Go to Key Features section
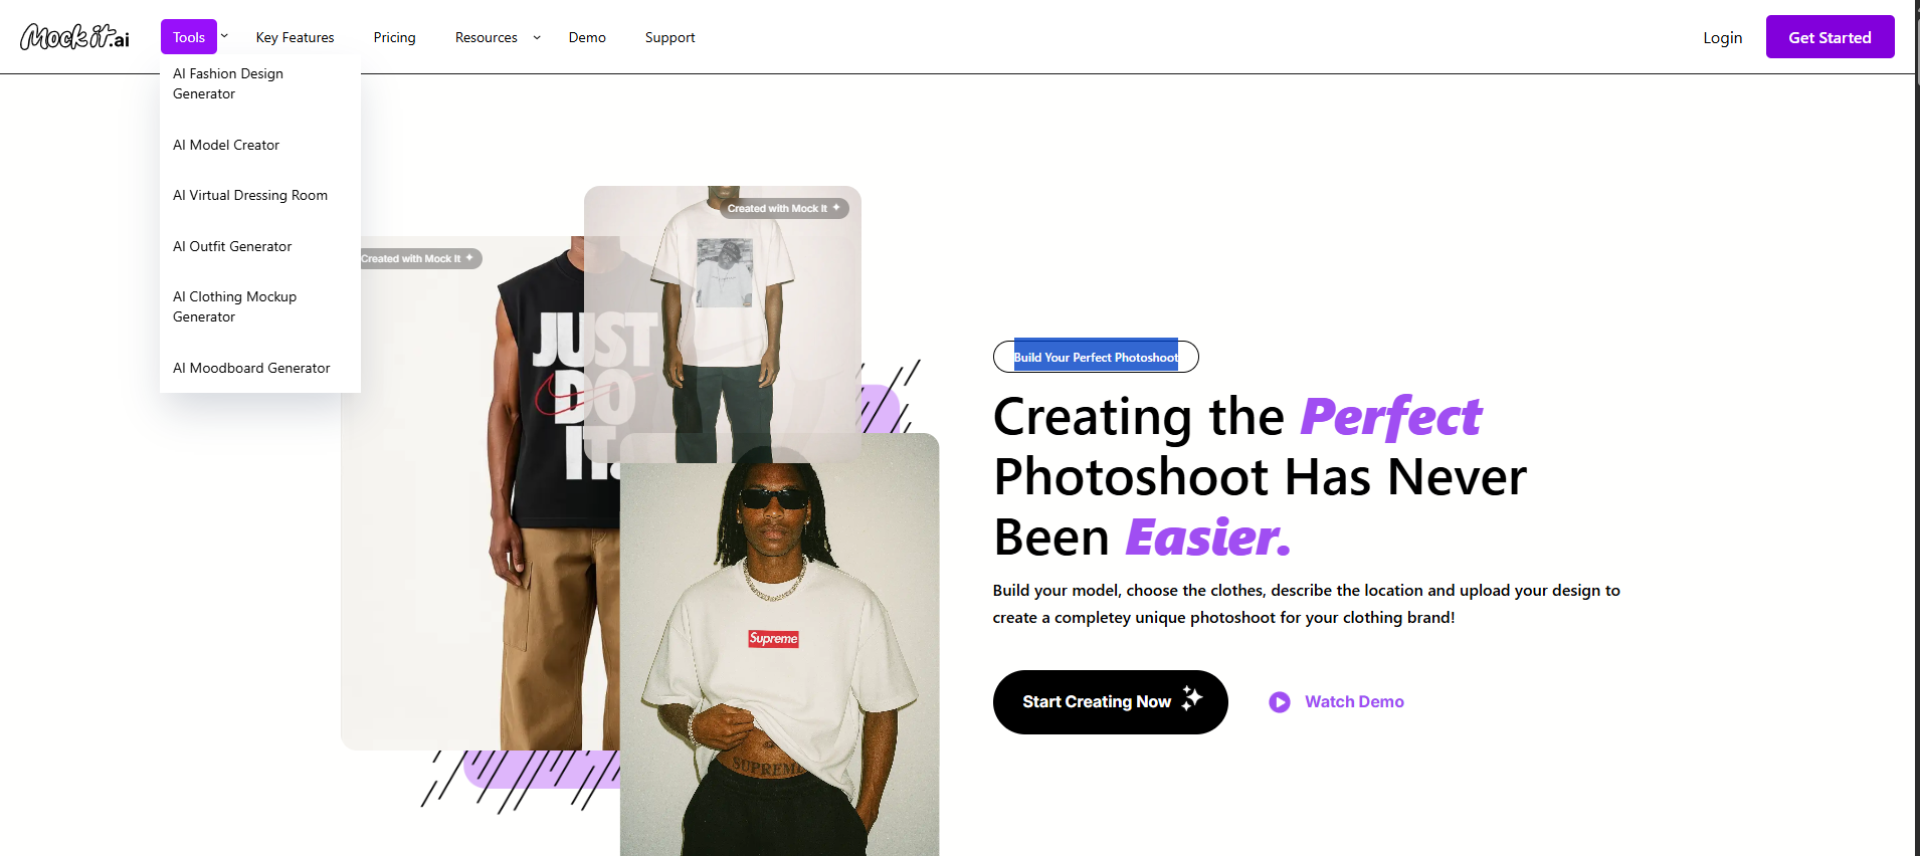1920x856 pixels. click(x=295, y=37)
